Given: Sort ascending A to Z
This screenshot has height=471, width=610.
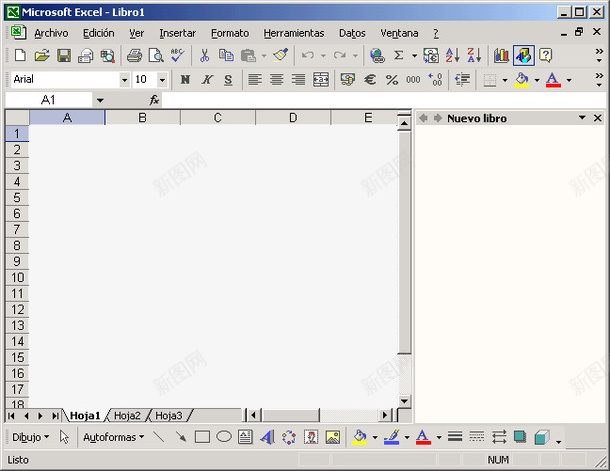Looking at the screenshot, I should 452,56.
